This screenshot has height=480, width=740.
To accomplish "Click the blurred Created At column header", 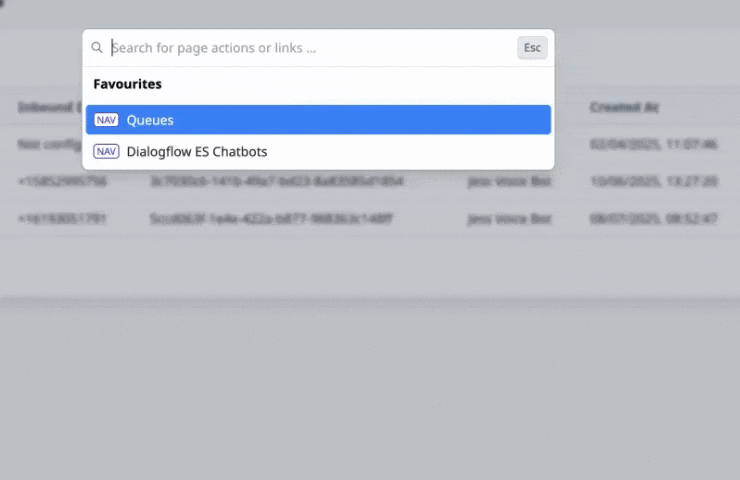I will pos(624,107).
